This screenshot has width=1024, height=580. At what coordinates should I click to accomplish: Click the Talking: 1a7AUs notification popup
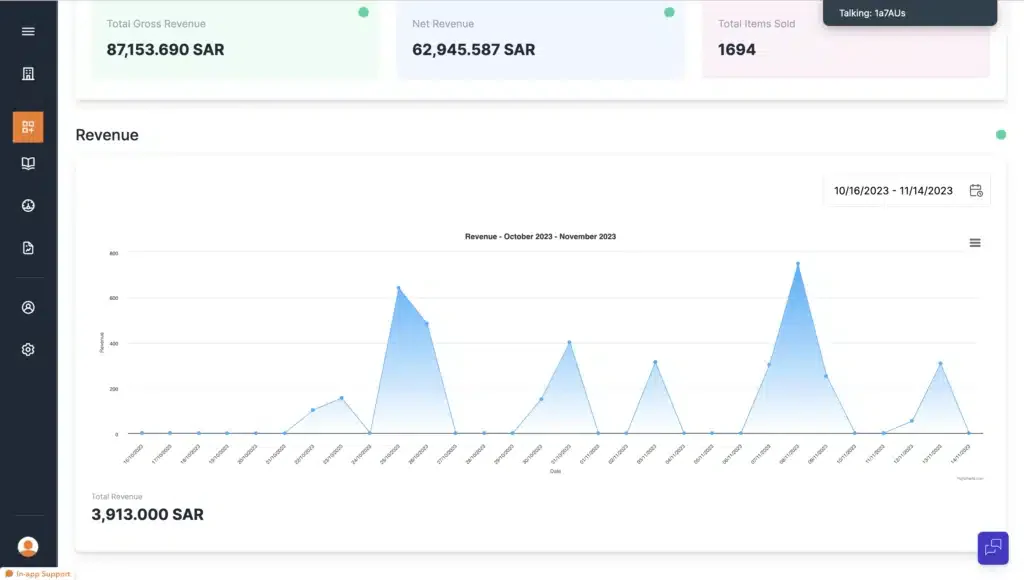pyautogui.click(x=910, y=12)
